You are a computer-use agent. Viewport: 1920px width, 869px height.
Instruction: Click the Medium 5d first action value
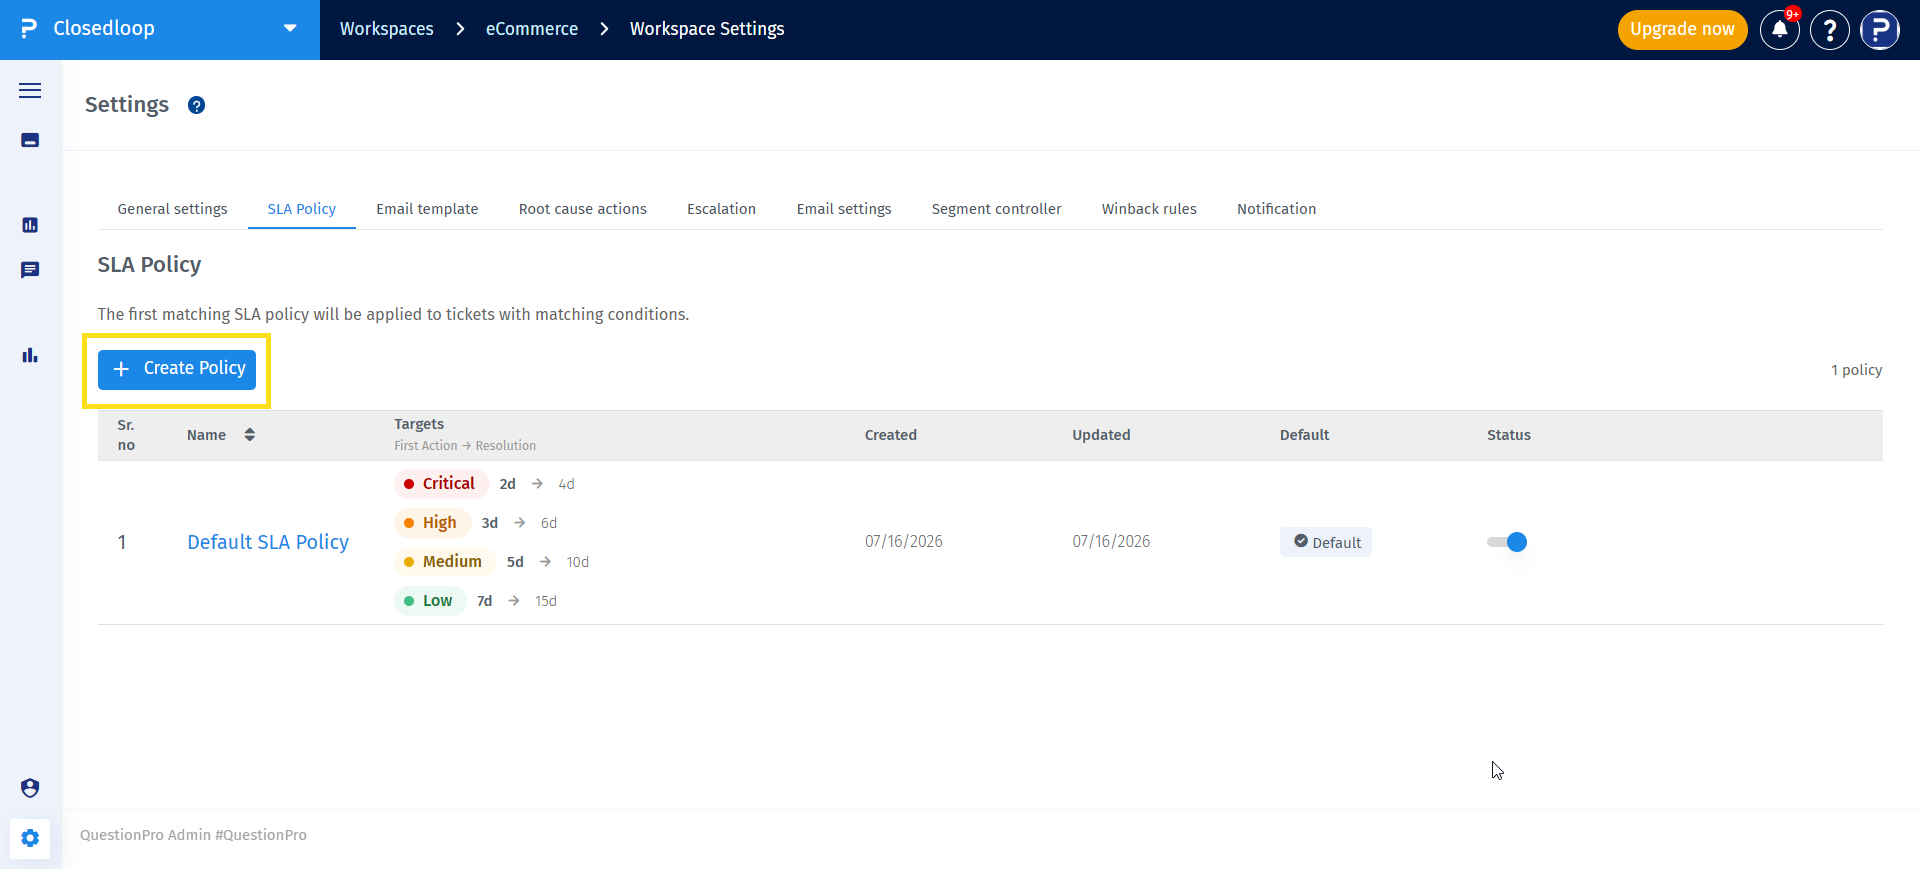coord(515,562)
